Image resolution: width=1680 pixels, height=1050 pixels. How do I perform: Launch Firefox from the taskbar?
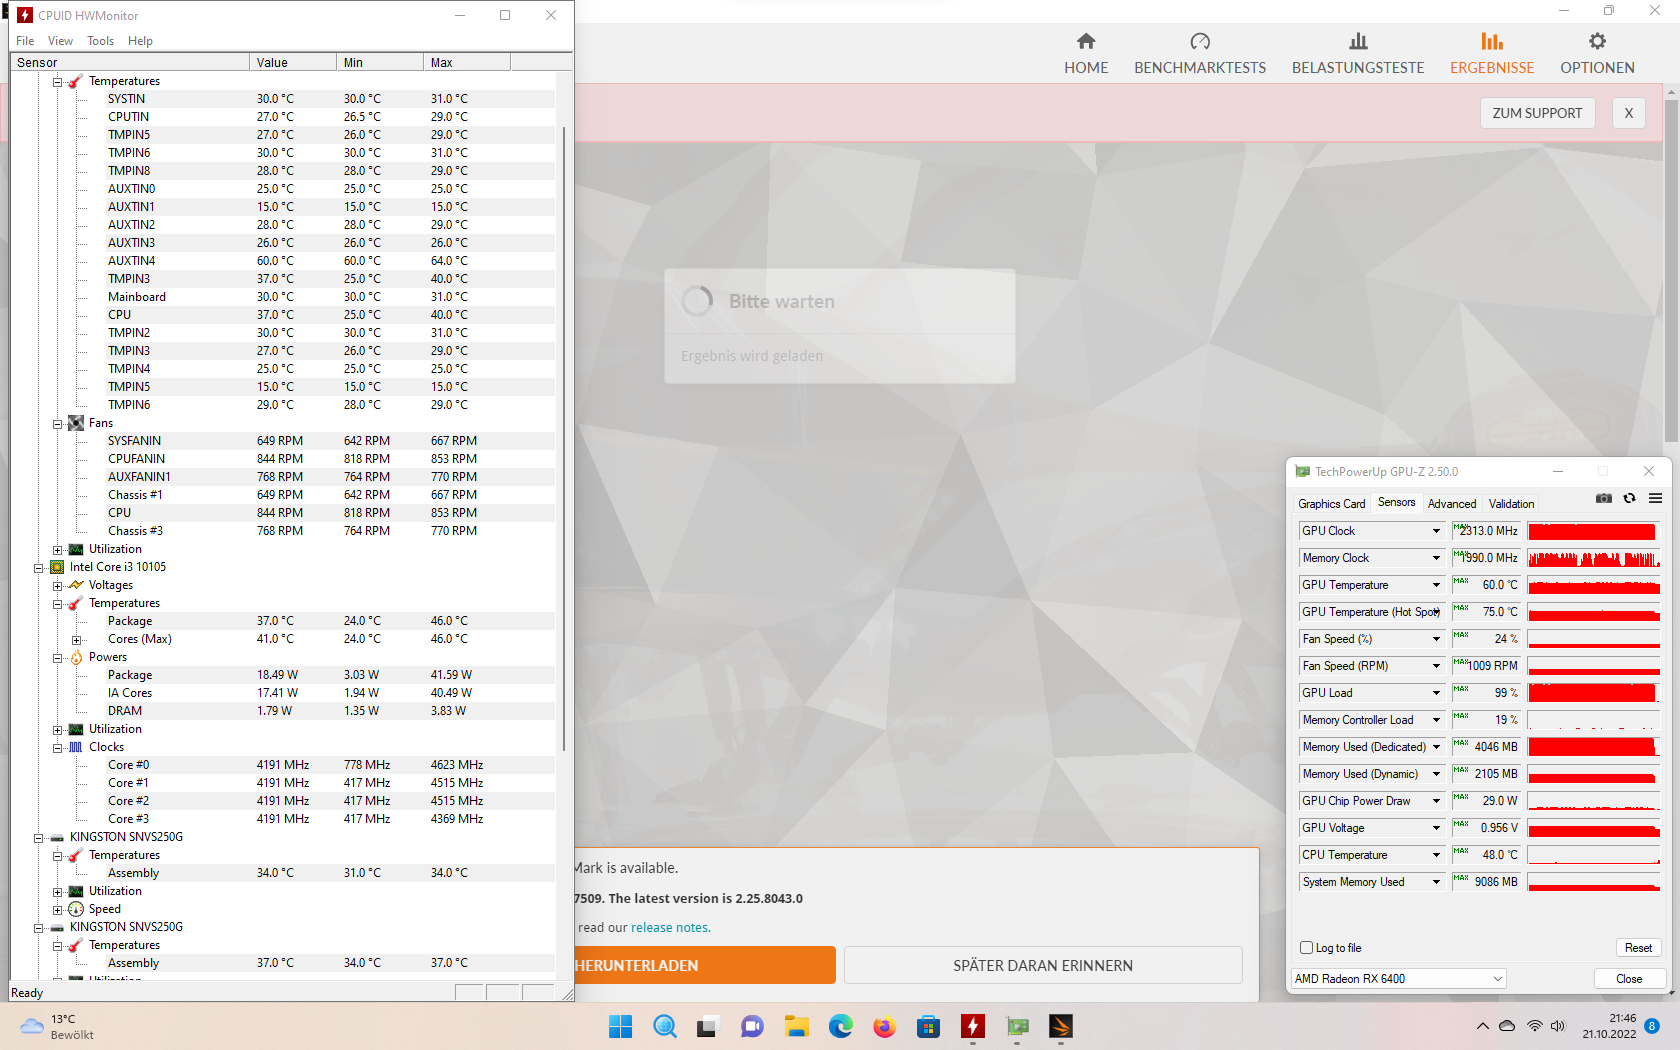(884, 1027)
